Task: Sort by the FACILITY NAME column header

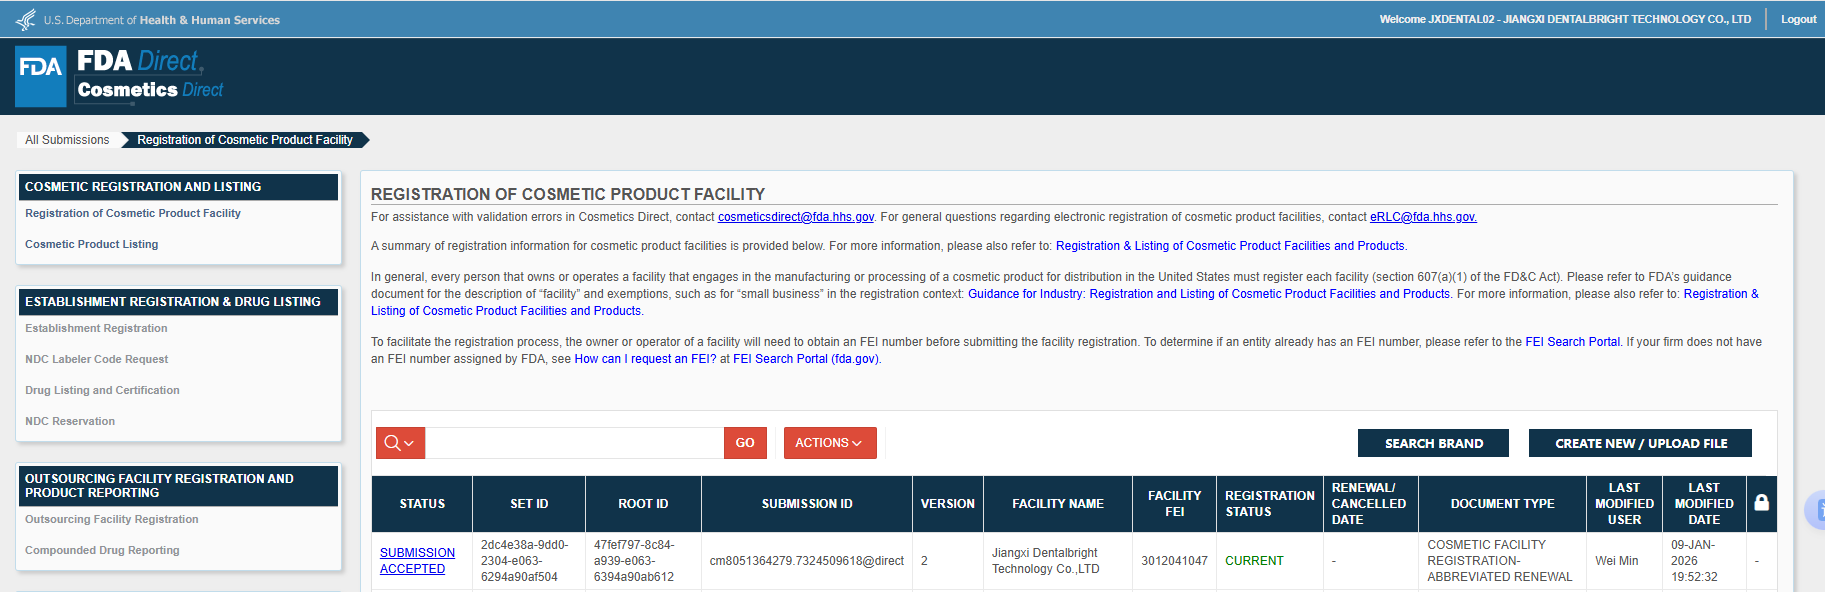Action: pyautogui.click(x=1058, y=504)
